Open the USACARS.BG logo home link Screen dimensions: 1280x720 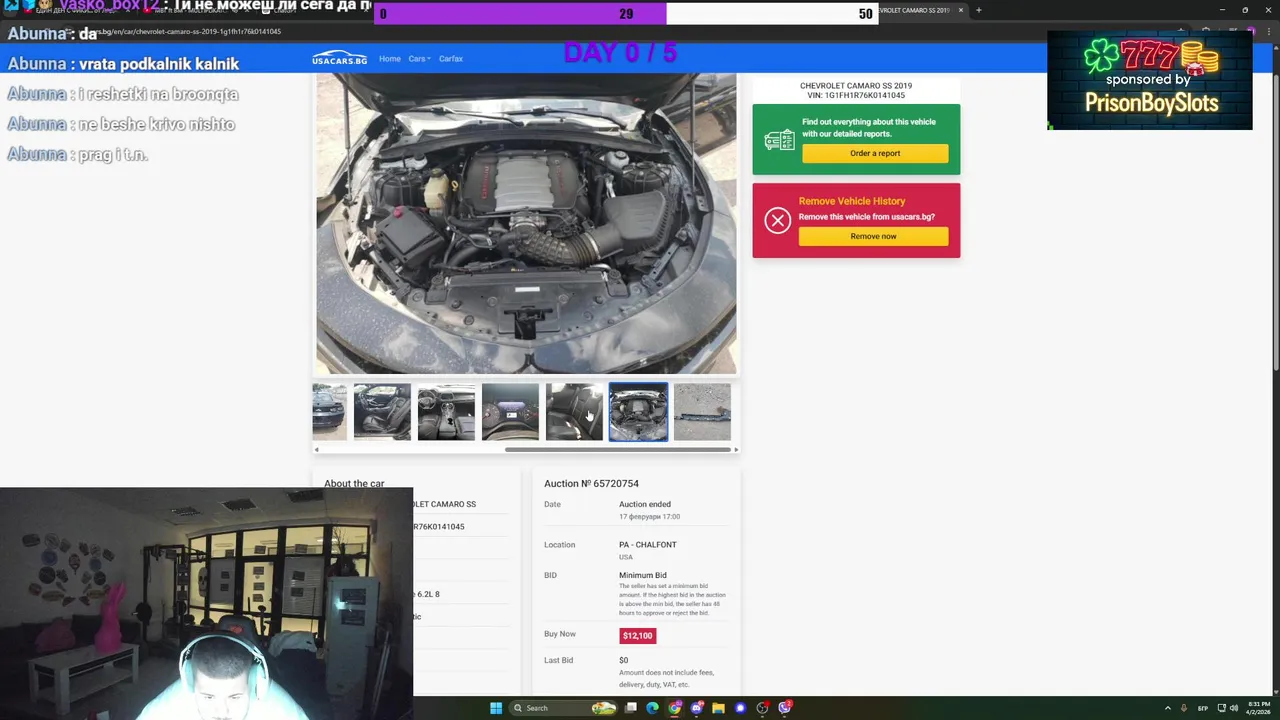[x=339, y=58]
